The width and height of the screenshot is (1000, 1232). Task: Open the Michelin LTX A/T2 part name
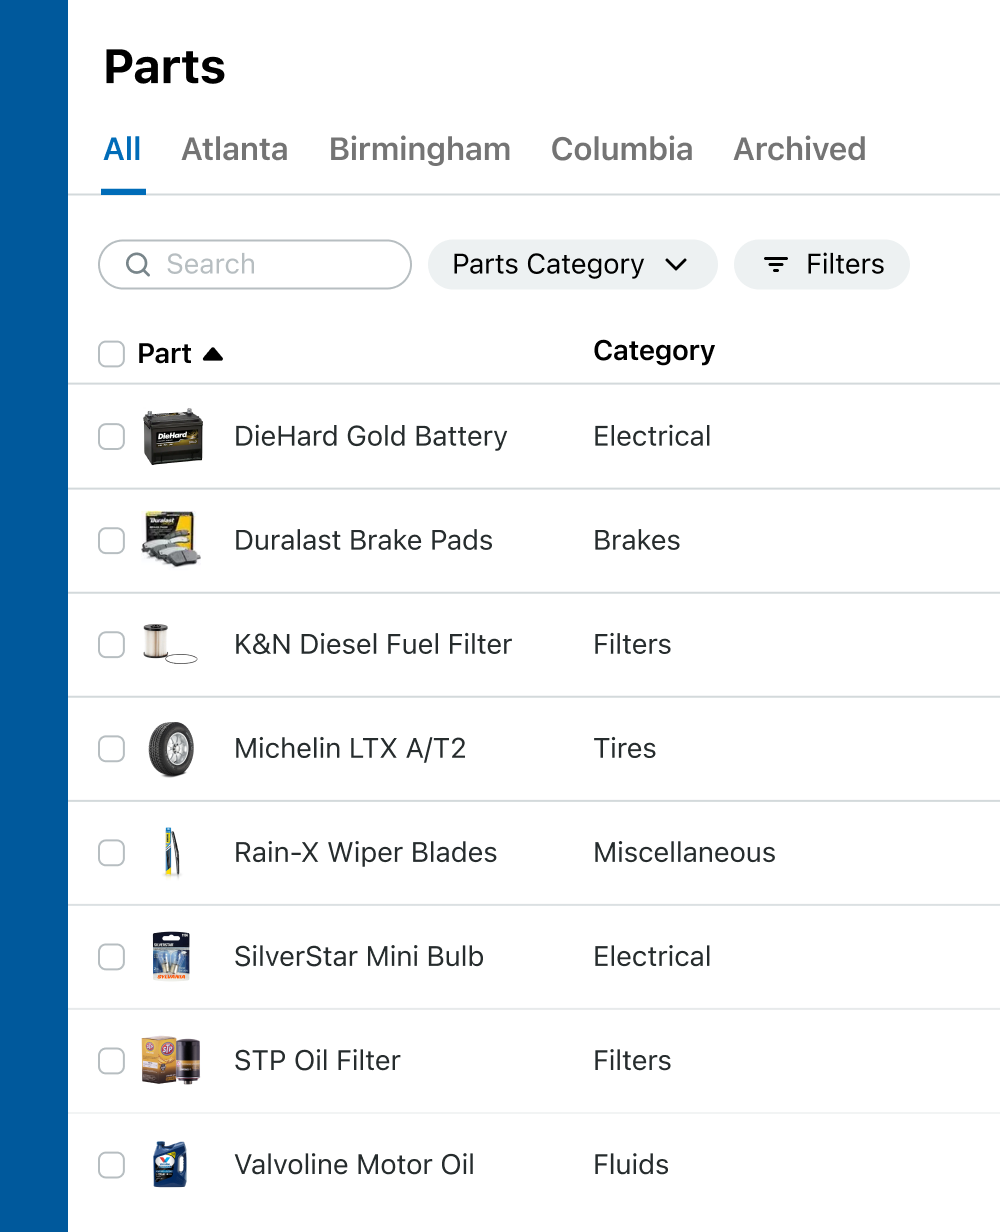(x=350, y=749)
